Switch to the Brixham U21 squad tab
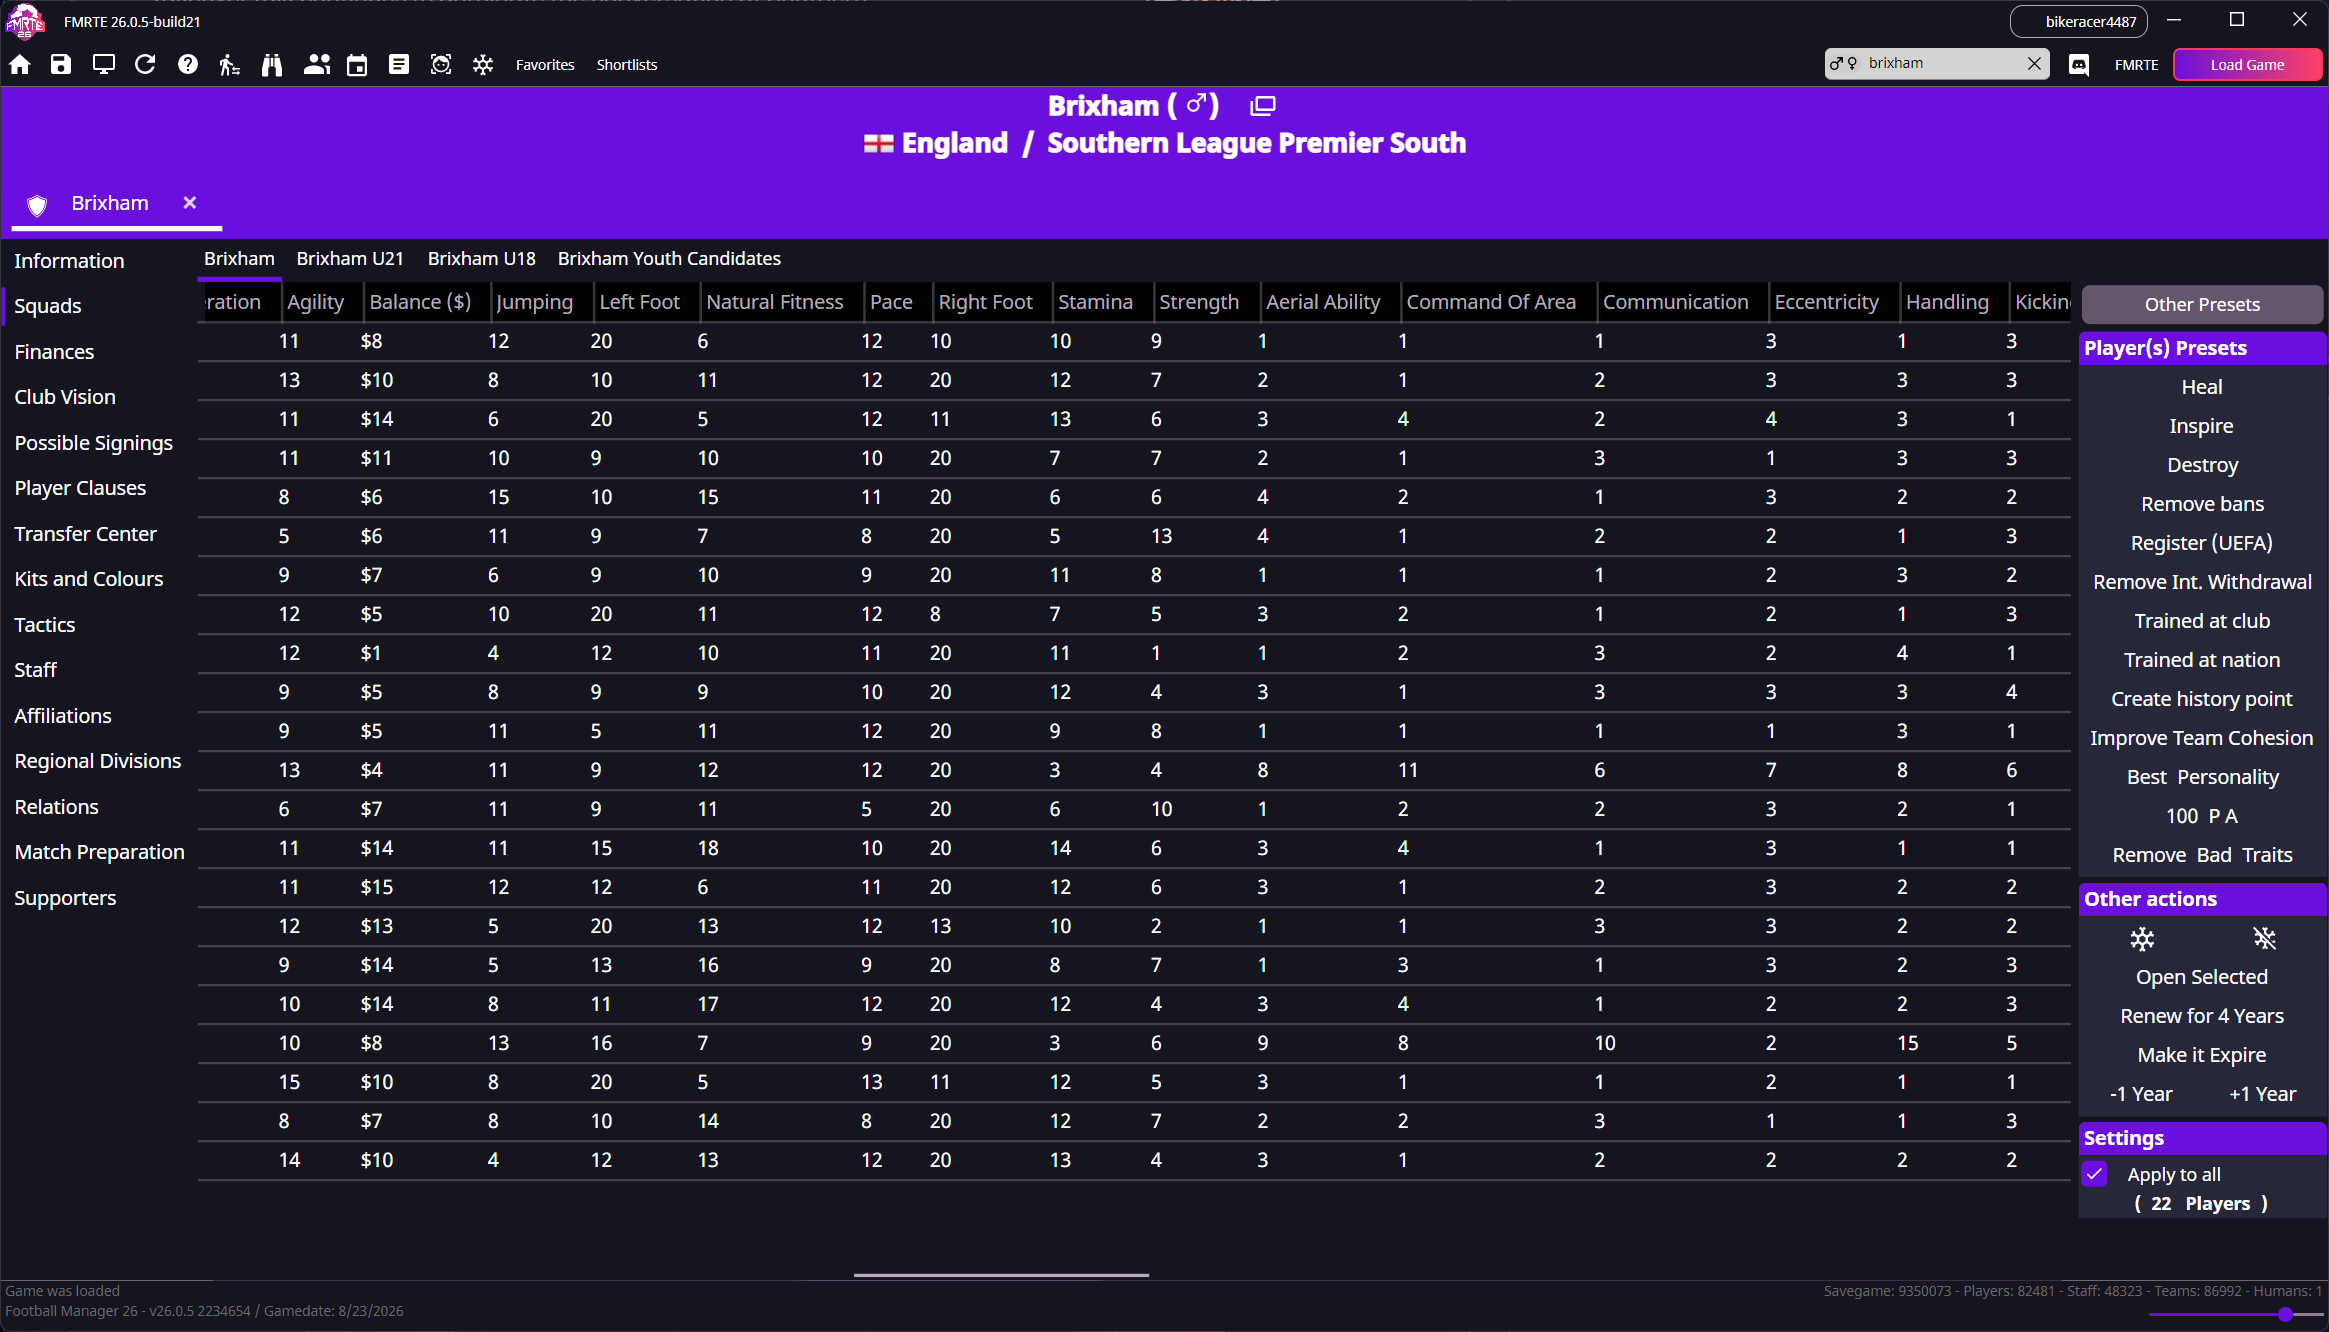This screenshot has height=1332, width=2329. [350, 258]
